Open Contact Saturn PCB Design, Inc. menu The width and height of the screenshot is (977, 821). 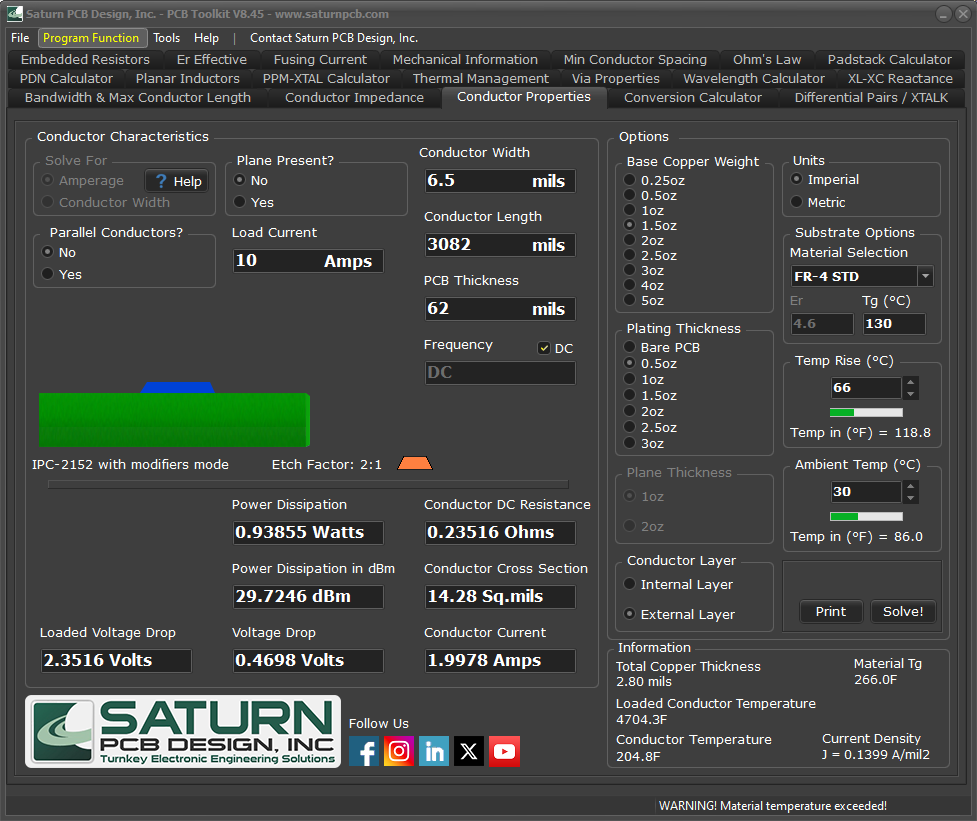(x=334, y=38)
